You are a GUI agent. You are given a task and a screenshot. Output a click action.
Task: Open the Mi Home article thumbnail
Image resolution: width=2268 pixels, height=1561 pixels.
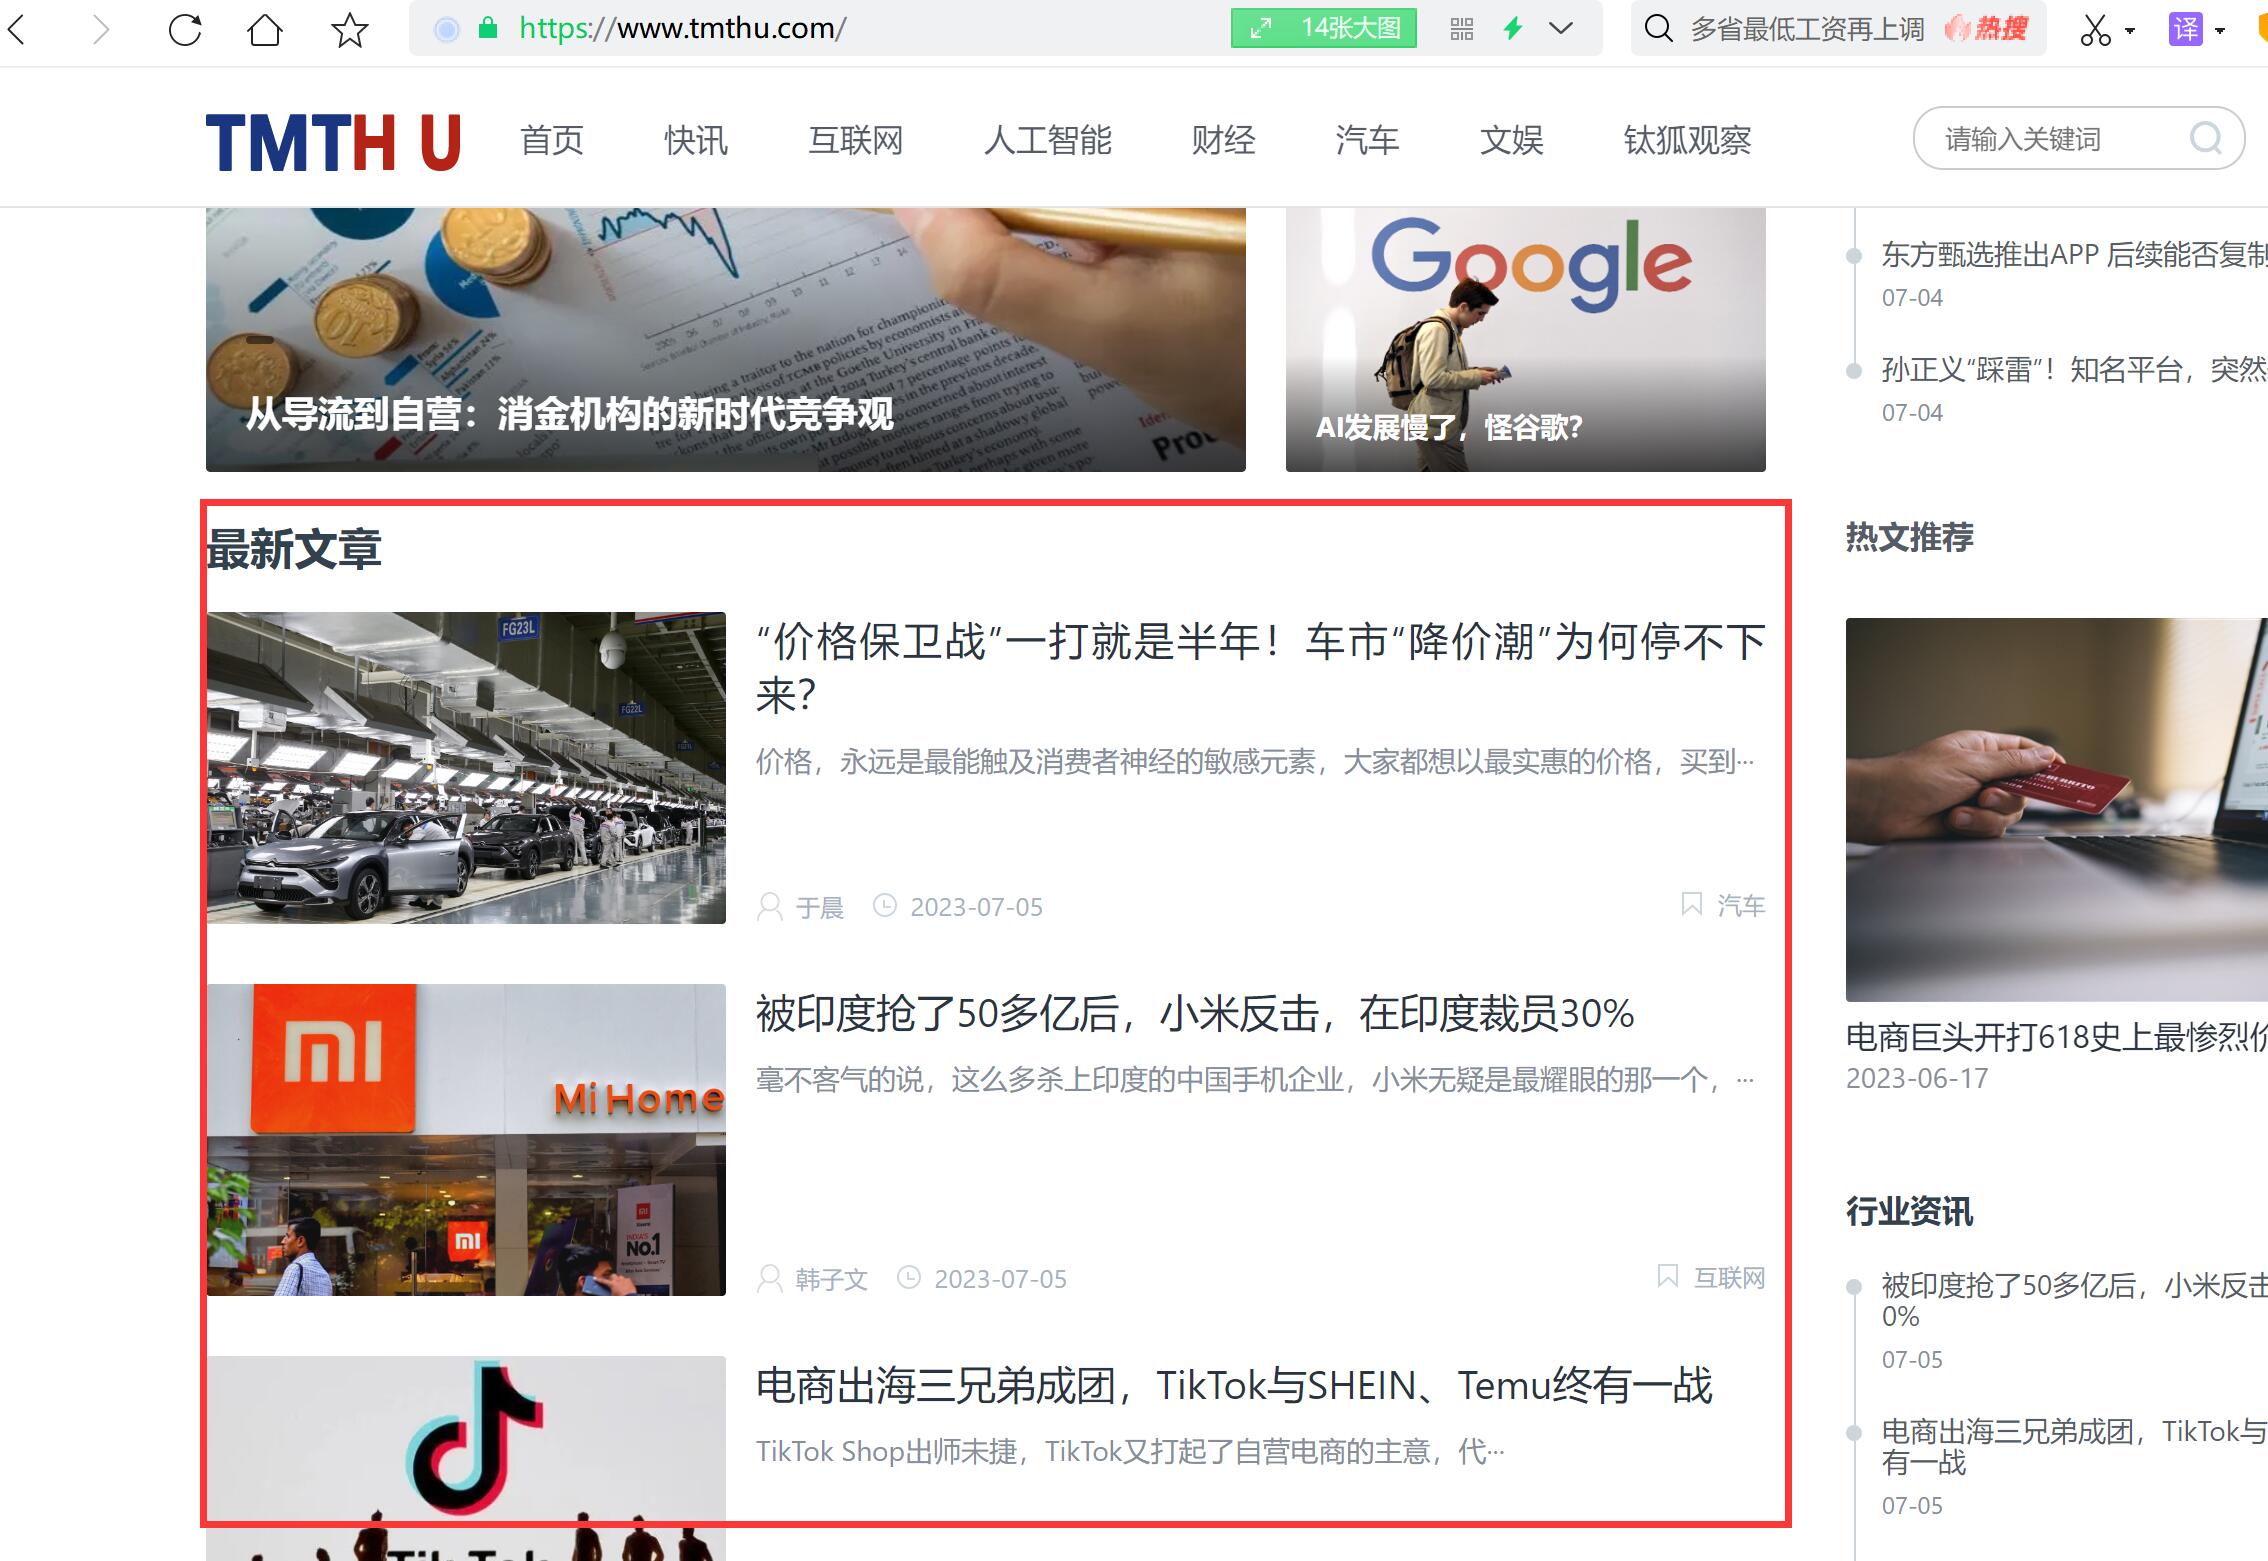pyautogui.click(x=466, y=1140)
